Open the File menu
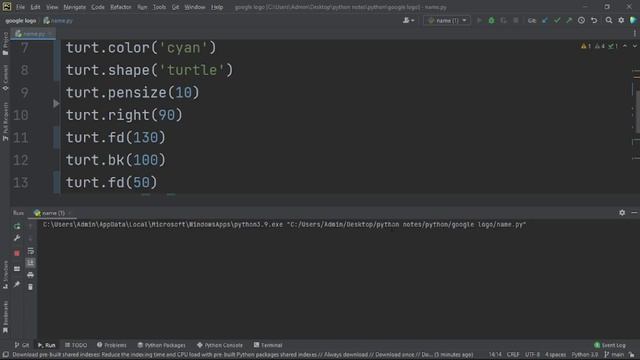640x360 pixels. 20,7
